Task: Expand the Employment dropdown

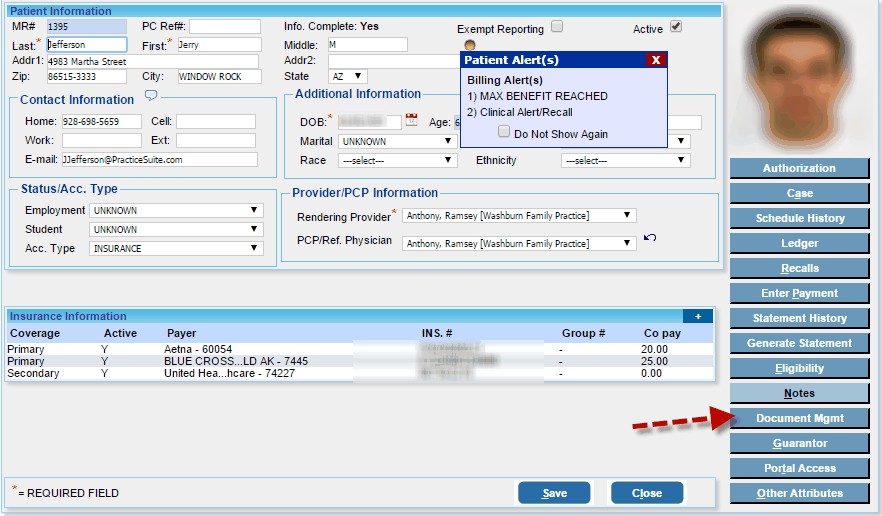Action: 176,211
